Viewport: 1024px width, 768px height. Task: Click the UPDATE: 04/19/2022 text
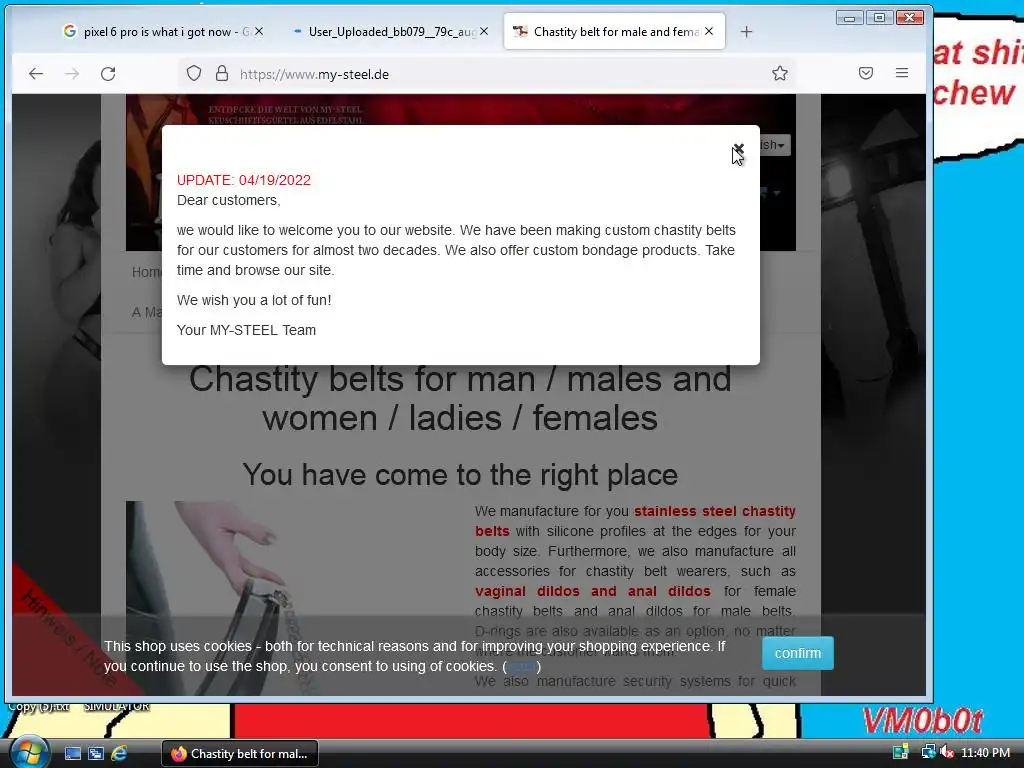244,180
